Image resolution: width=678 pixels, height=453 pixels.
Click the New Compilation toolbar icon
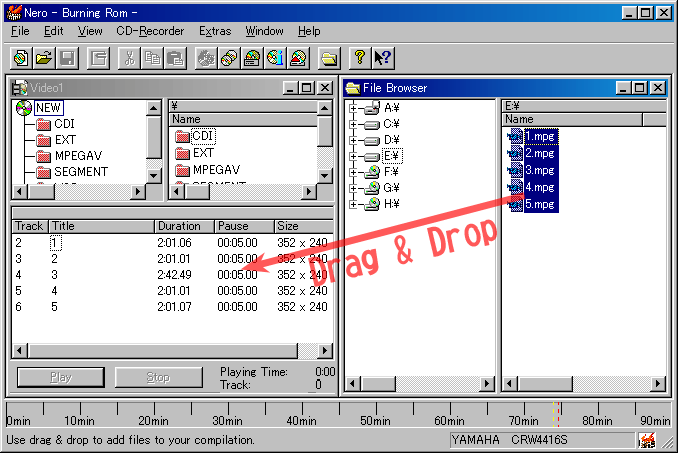tap(21, 58)
